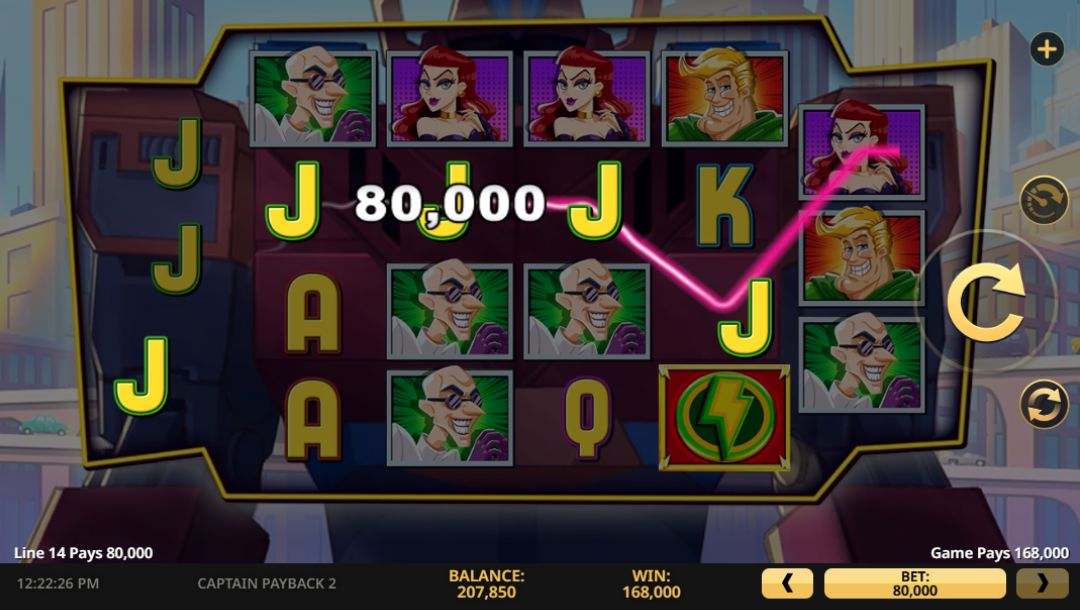Click the WIN 168,000 readout

[x=651, y=584]
